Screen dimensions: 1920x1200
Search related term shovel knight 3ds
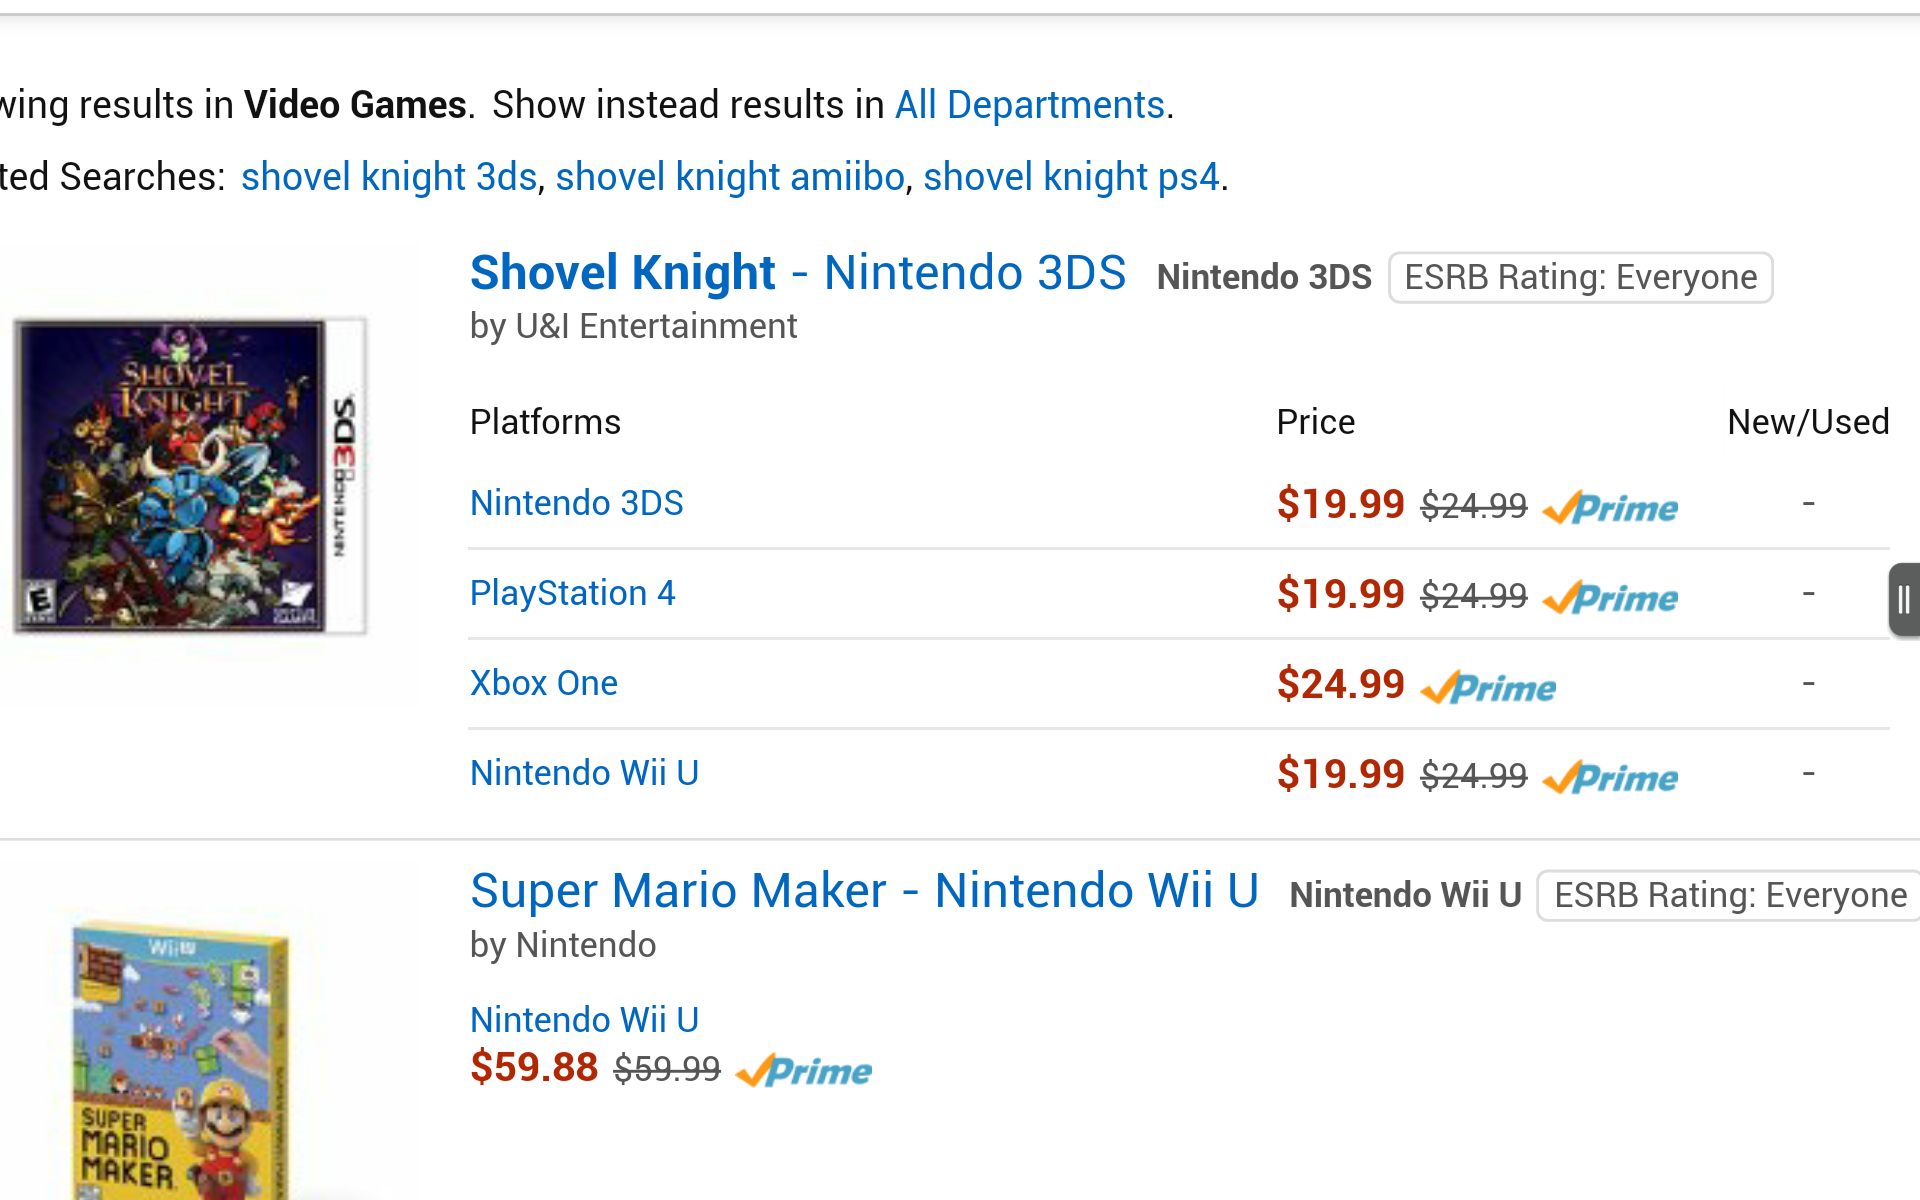(x=389, y=177)
